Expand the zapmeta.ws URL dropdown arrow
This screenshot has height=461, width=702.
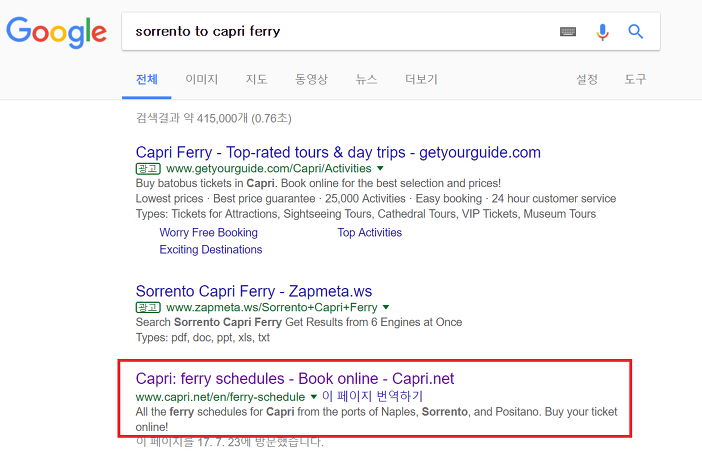click(x=386, y=307)
